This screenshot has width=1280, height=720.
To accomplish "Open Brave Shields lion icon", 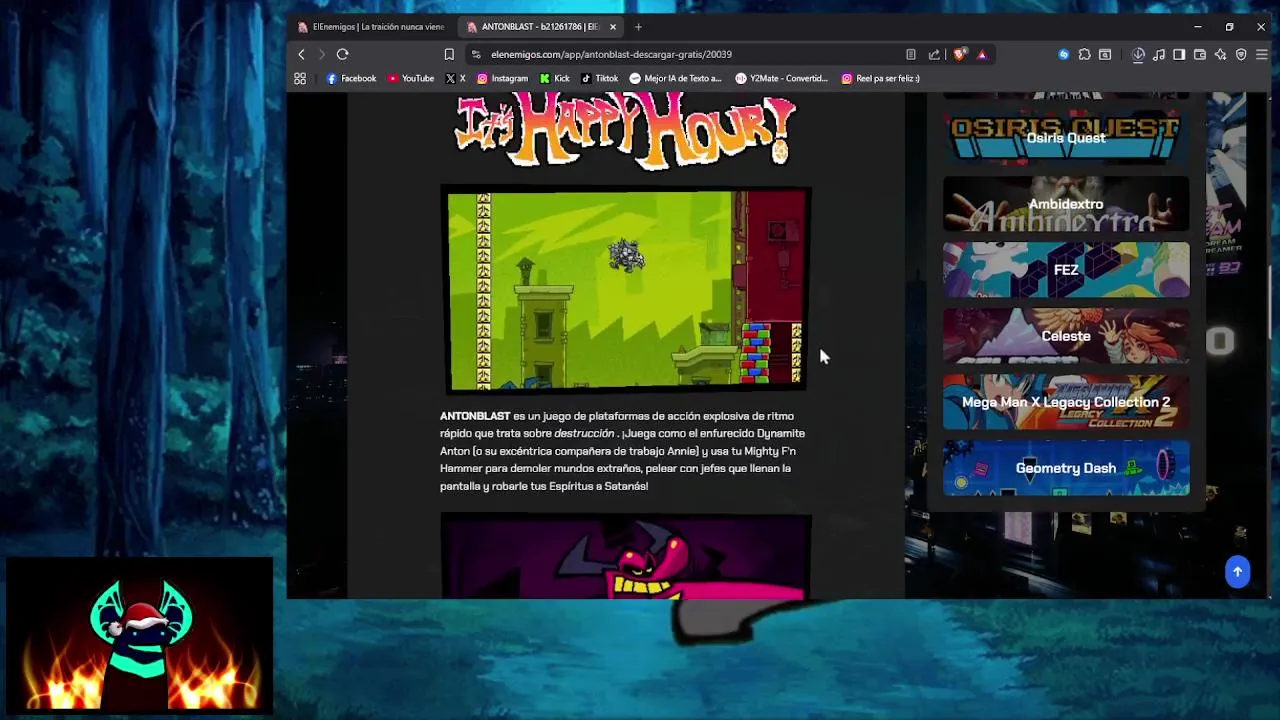I will pyautogui.click(x=959, y=54).
